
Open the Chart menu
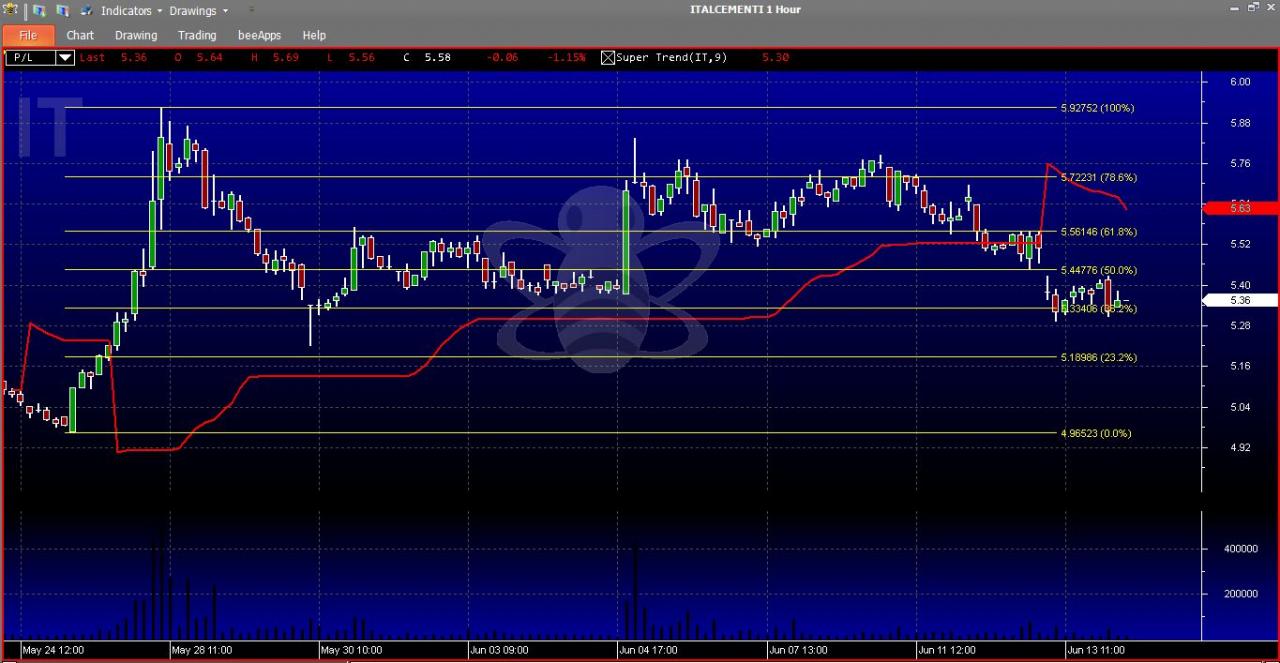point(80,35)
